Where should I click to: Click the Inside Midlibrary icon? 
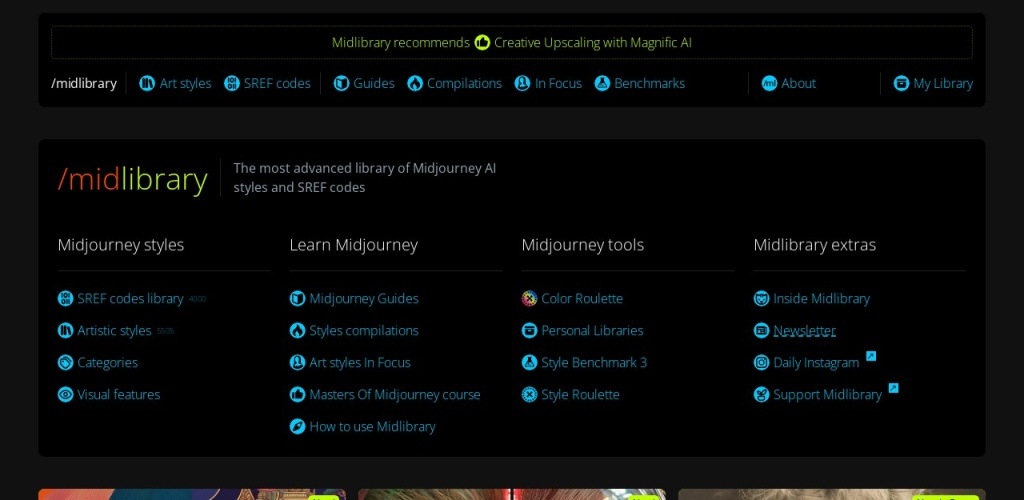coord(762,299)
